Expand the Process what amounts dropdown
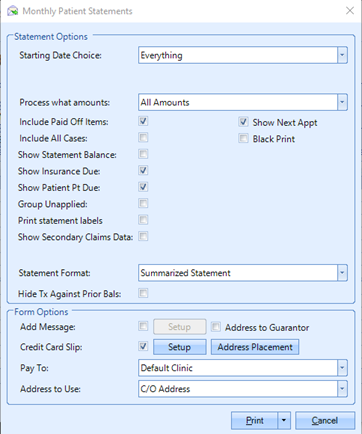The image size is (362, 434). [342, 102]
